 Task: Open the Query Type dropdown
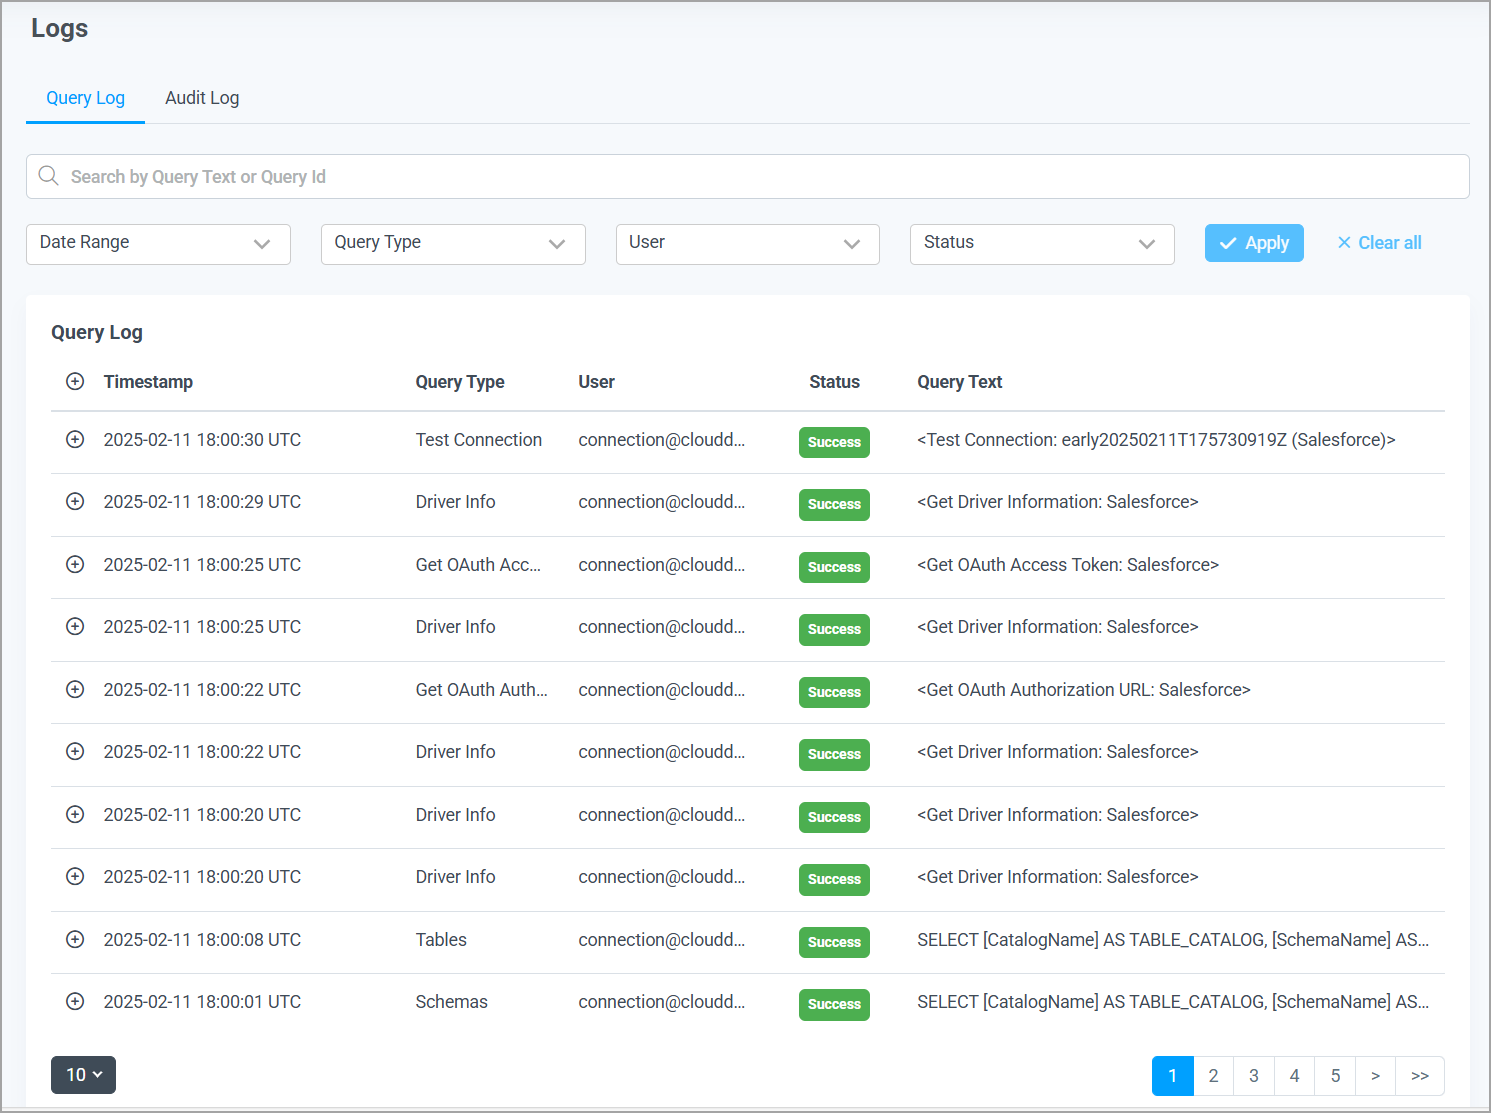pyautogui.click(x=452, y=243)
